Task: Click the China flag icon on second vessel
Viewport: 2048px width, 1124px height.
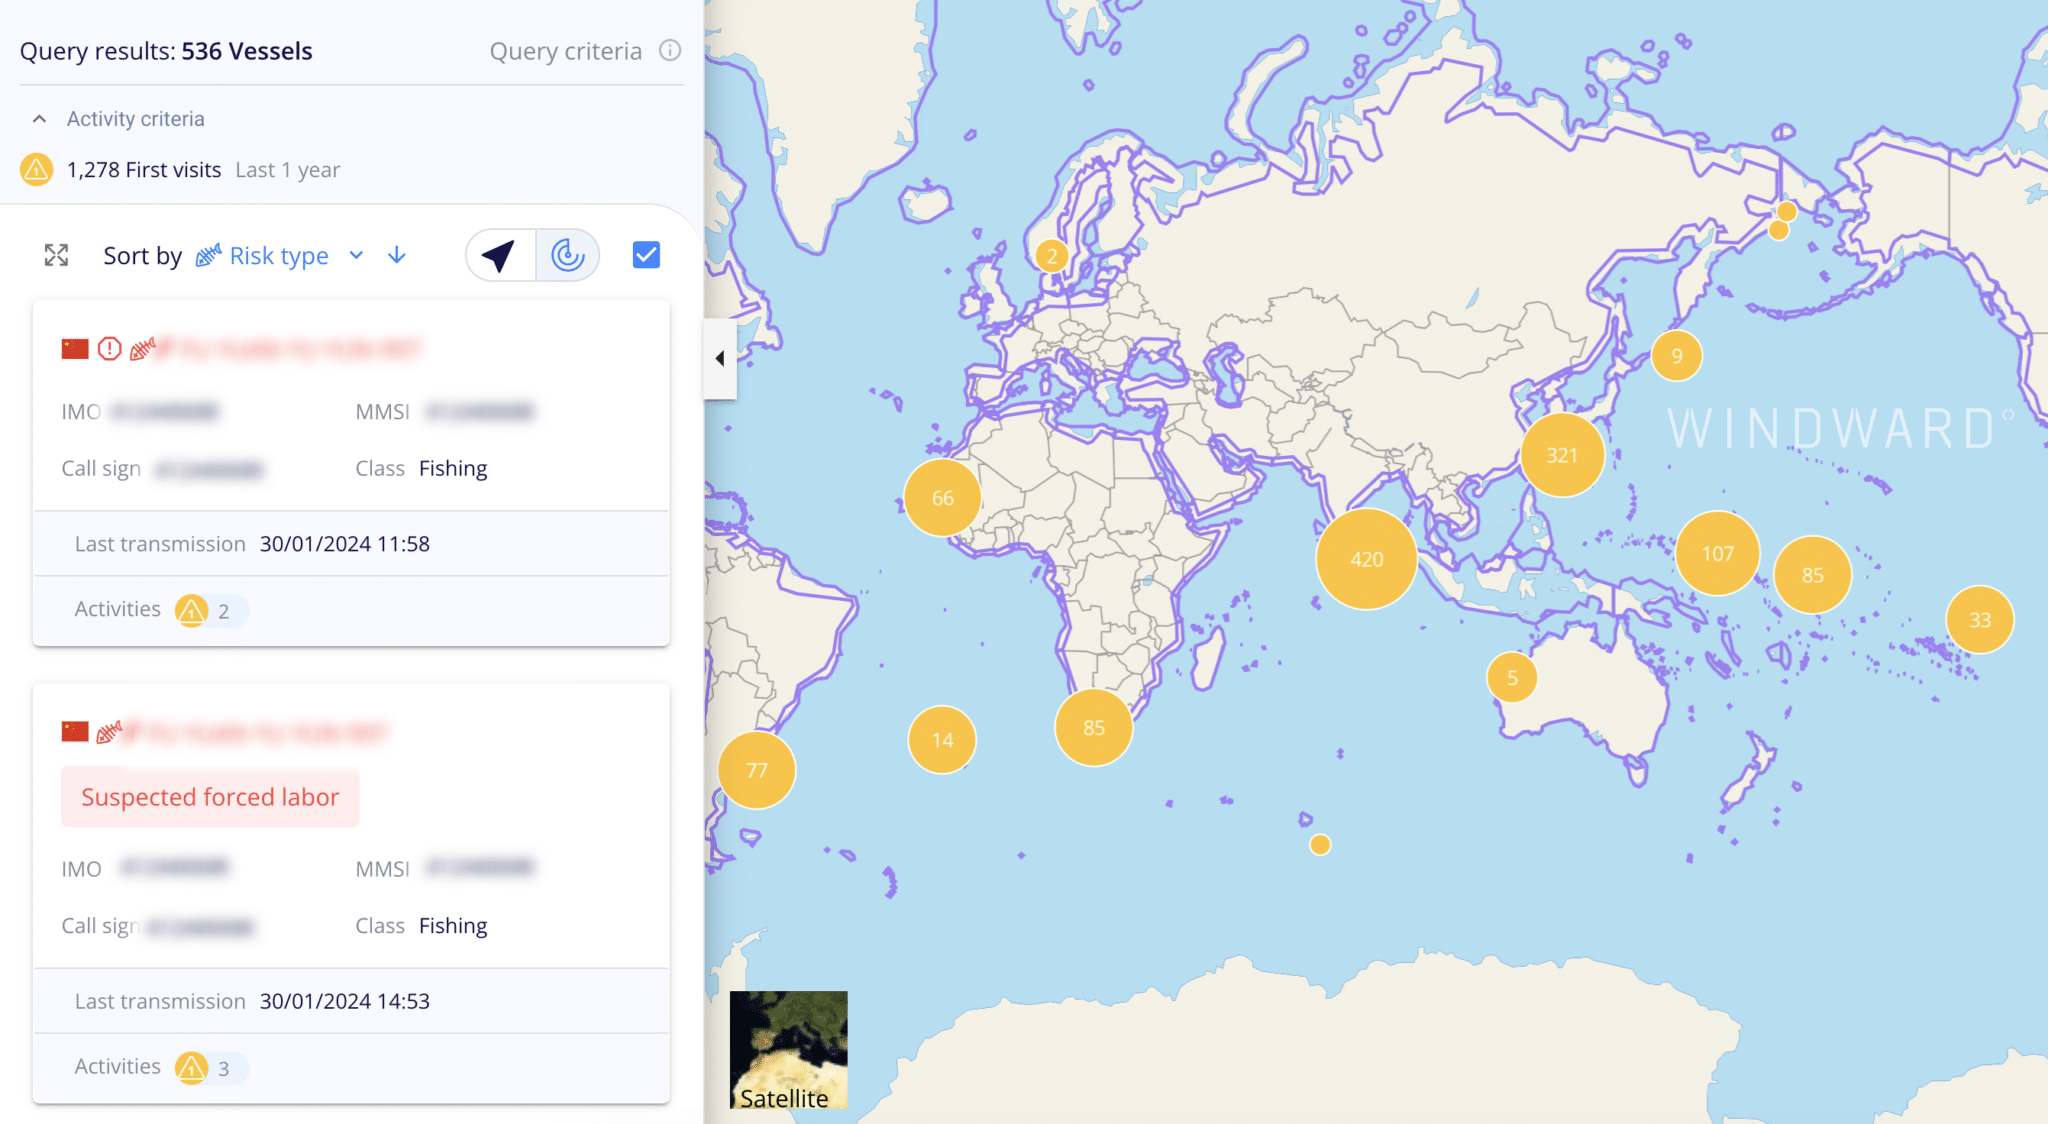Action: pos(75,731)
